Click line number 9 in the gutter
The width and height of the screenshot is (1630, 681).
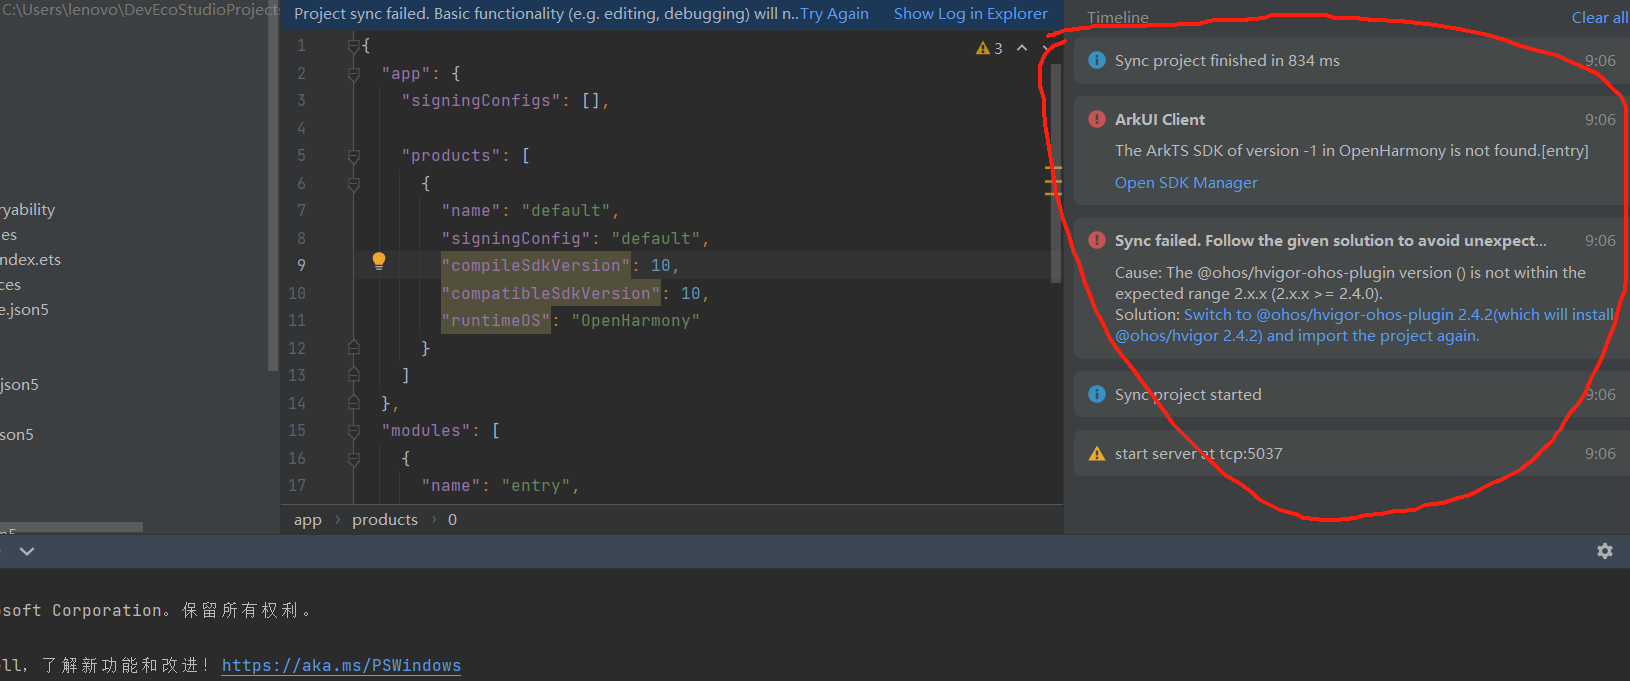(x=301, y=266)
